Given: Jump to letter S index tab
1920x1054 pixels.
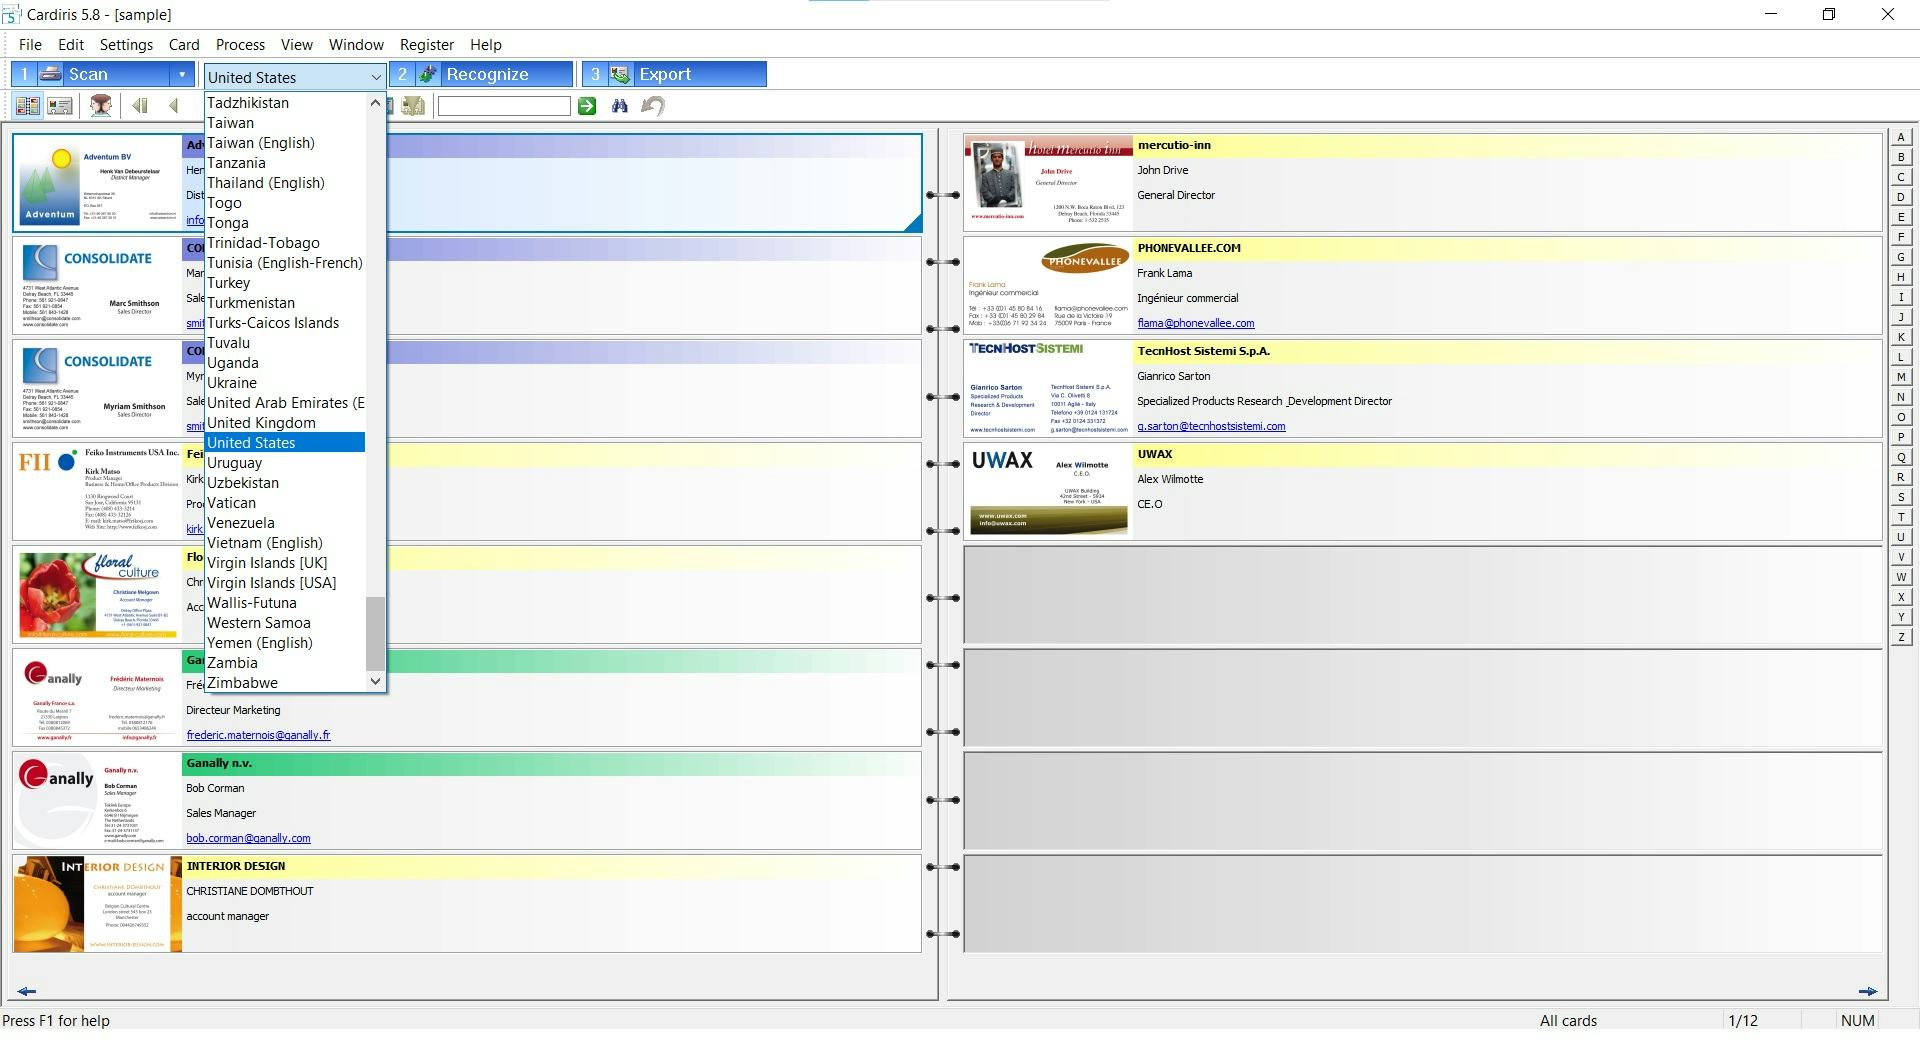Looking at the screenshot, I should (1900, 498).
